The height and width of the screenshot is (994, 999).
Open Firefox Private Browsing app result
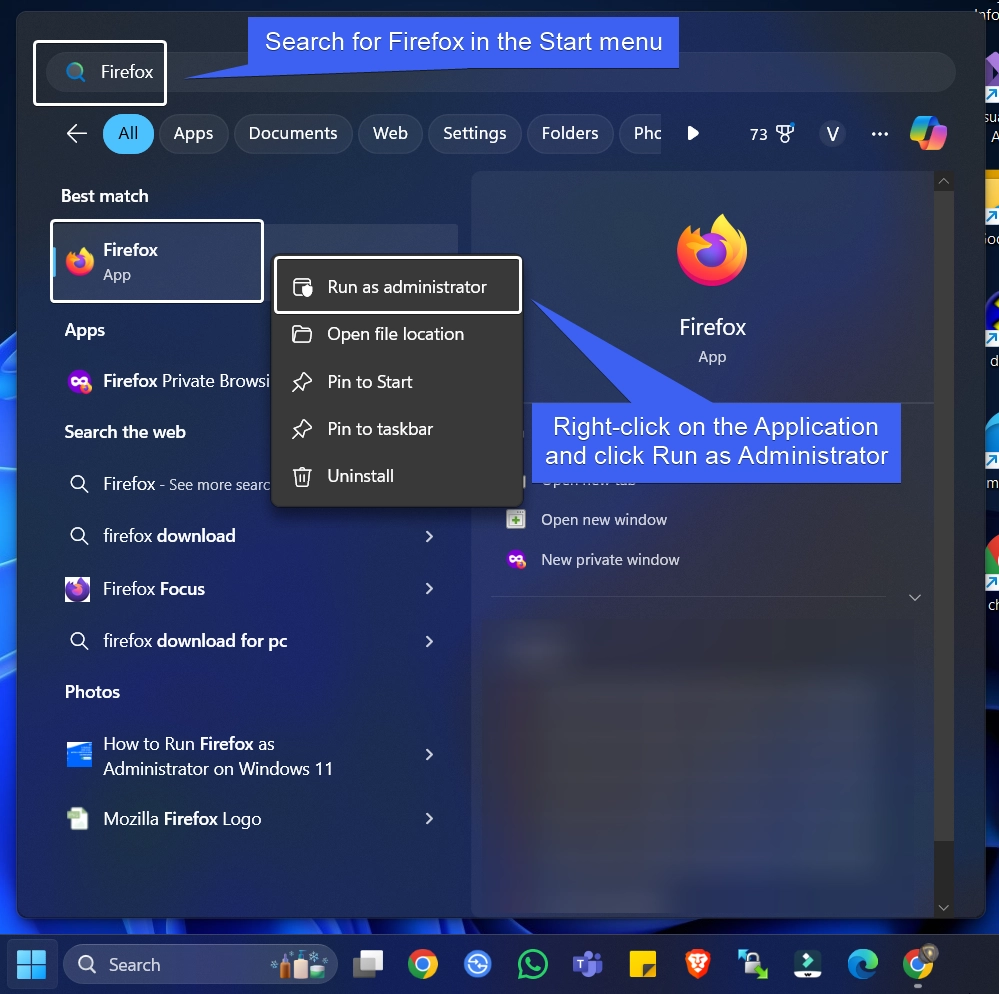pos(169,381)
